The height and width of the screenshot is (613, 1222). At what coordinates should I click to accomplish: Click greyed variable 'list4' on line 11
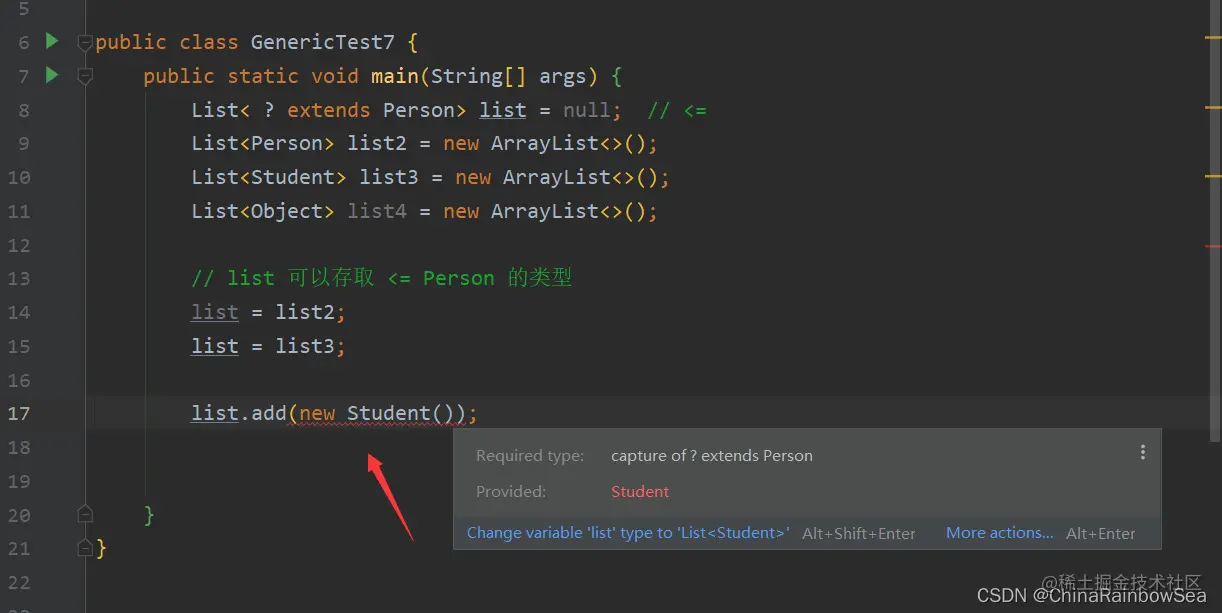pyautogui.click(x=377, y=212)
